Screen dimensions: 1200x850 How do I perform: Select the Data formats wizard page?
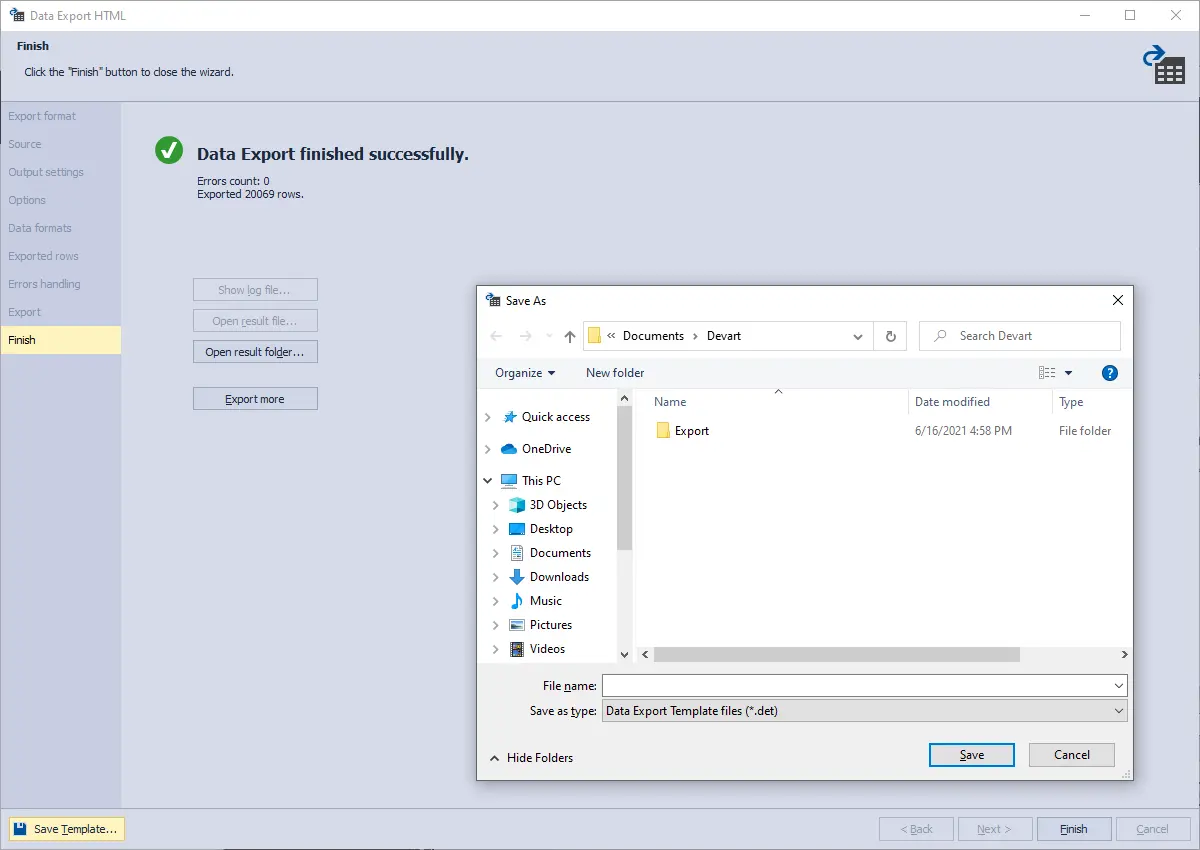[x=39, y=228]
